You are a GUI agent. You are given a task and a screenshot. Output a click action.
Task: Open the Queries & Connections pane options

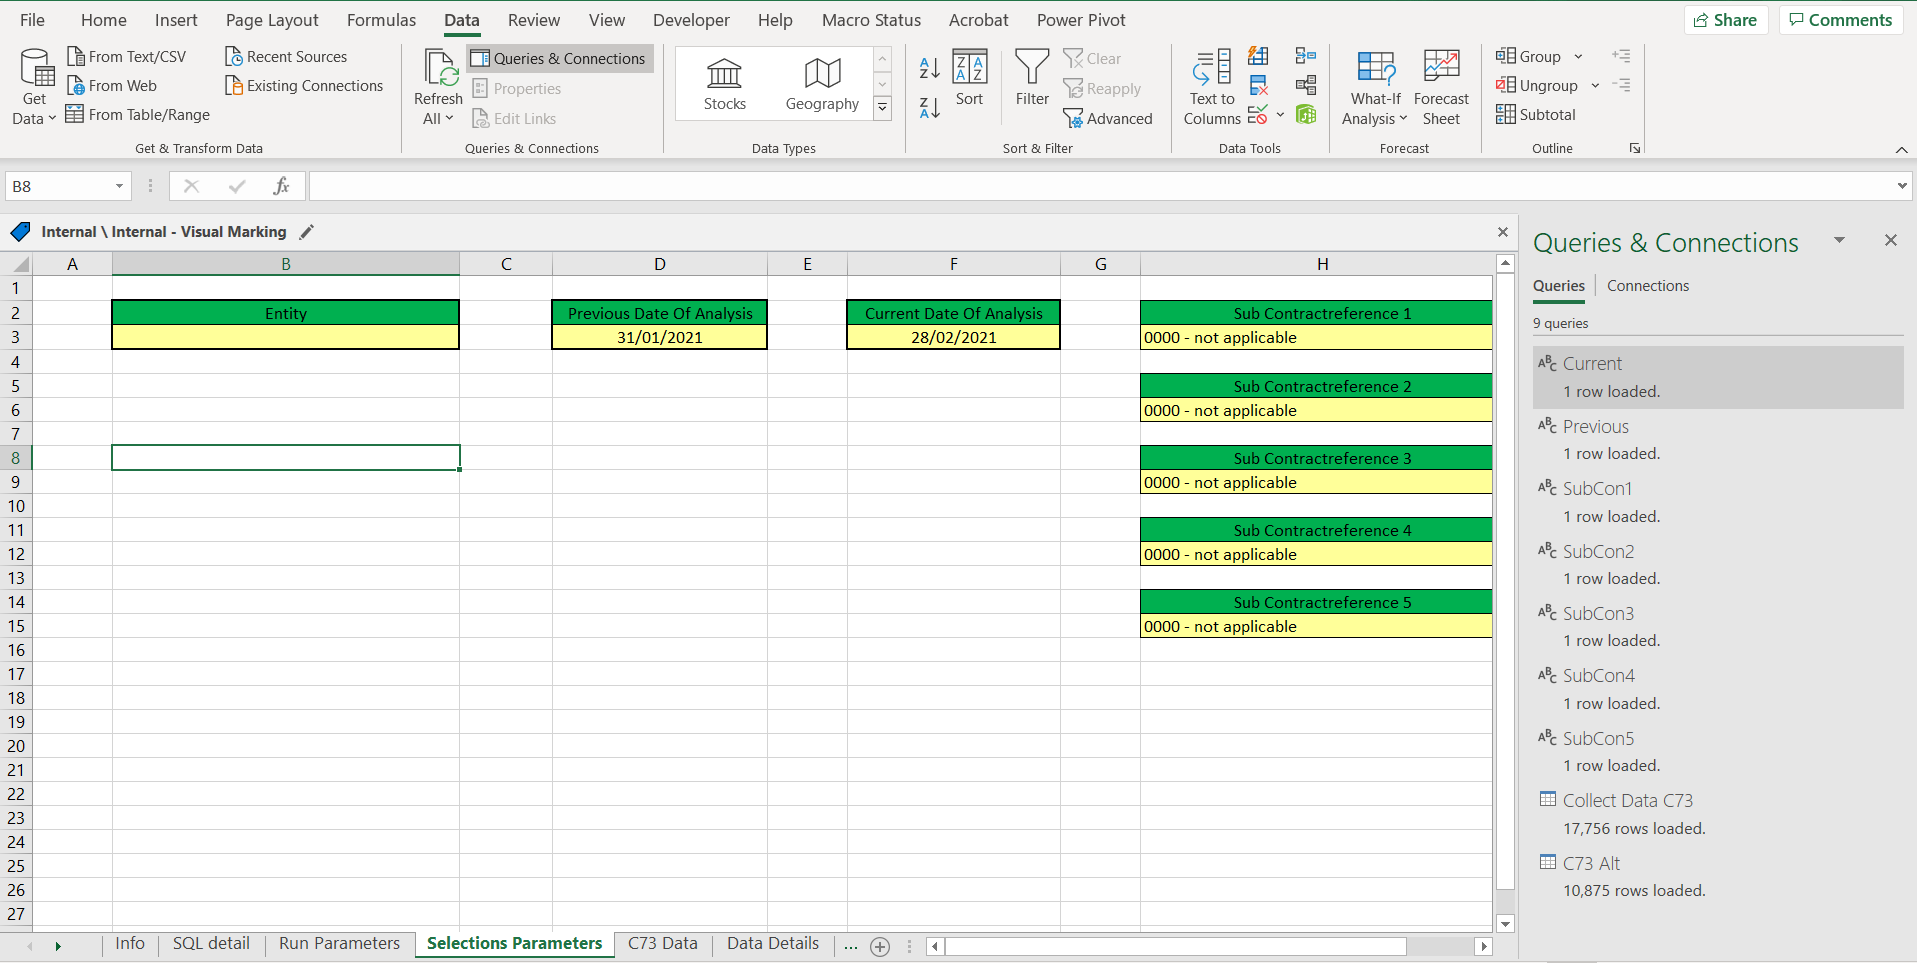[1839, 241]
